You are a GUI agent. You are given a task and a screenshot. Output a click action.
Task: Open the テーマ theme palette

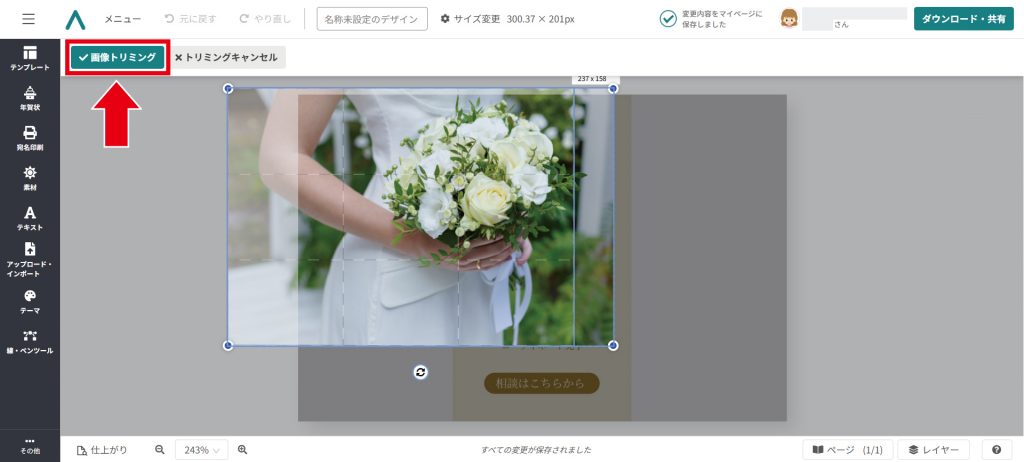[x=30, y=301]
